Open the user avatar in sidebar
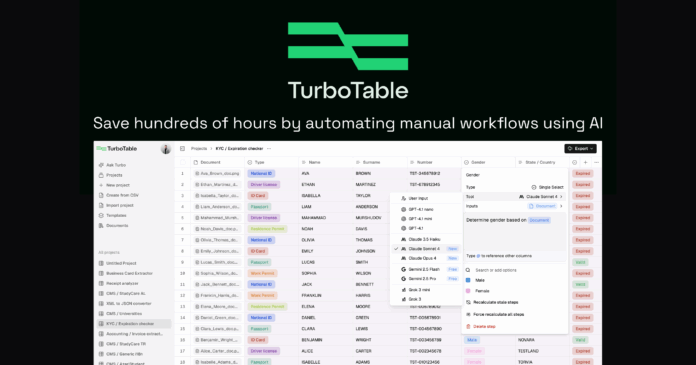 166,149
